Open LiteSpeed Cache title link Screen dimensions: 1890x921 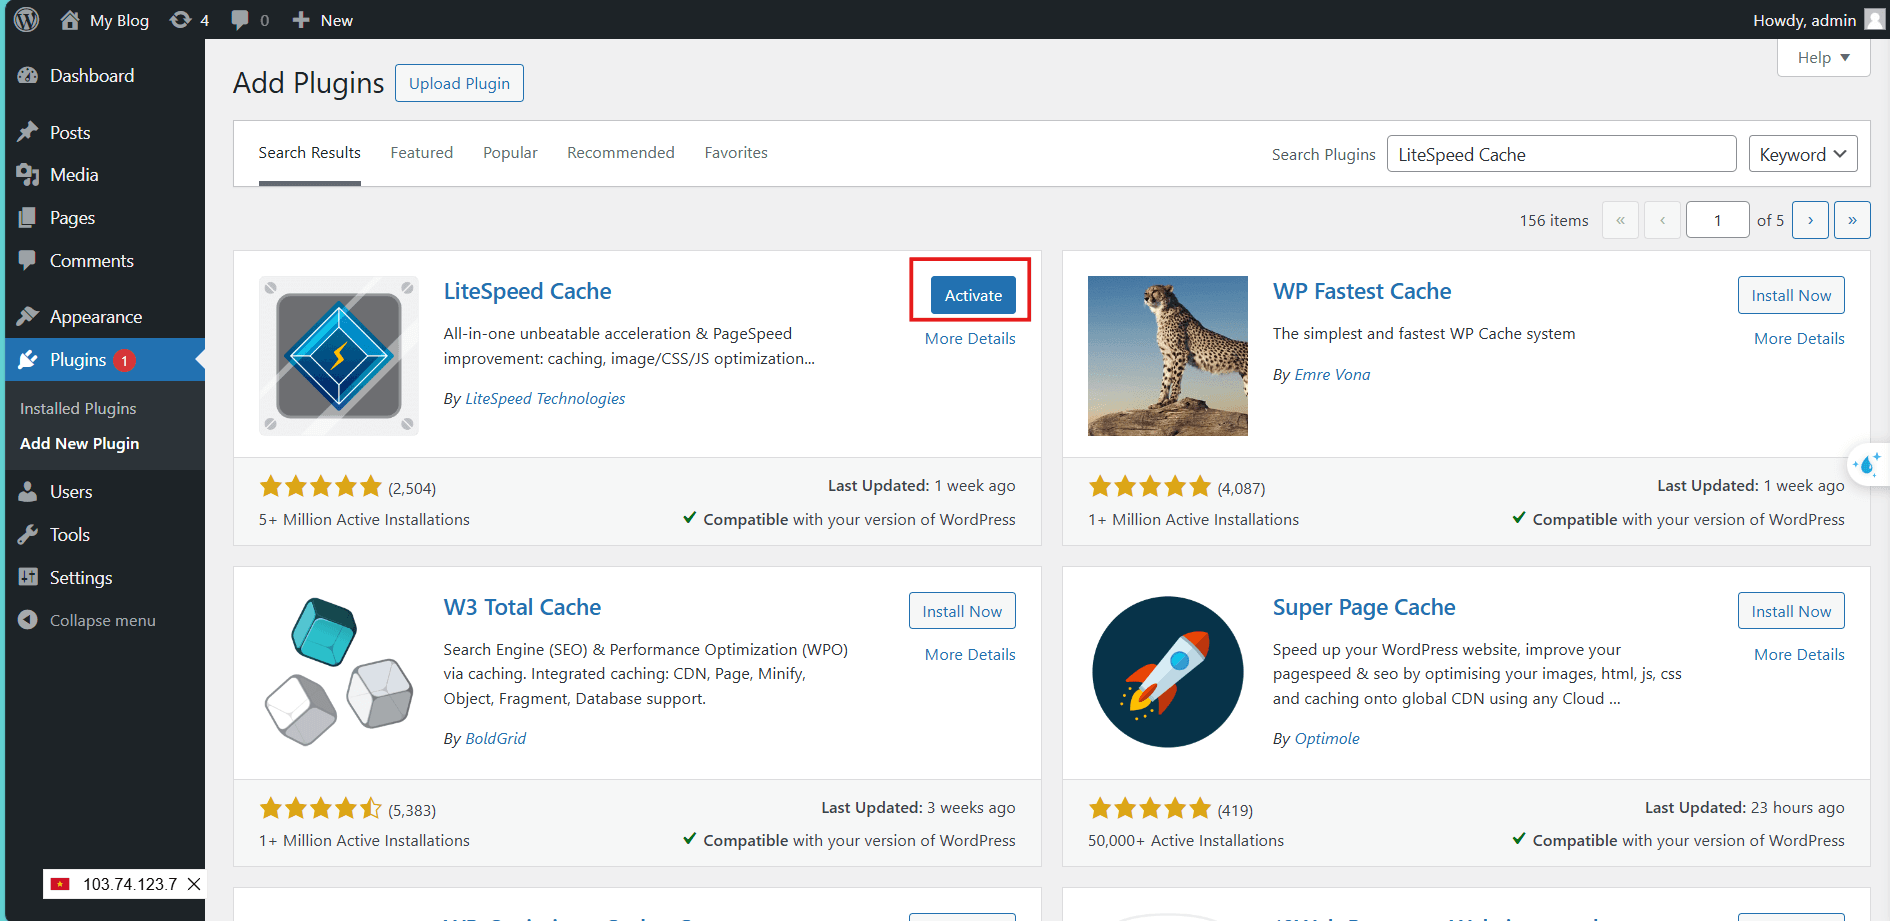(527, 291)
